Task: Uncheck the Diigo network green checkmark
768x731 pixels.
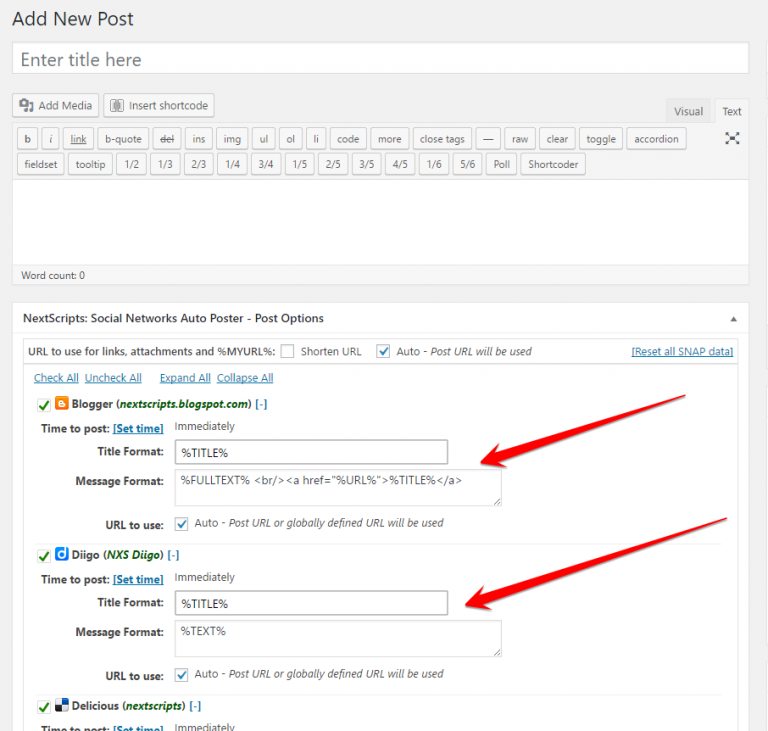Action: click(44, 556)
